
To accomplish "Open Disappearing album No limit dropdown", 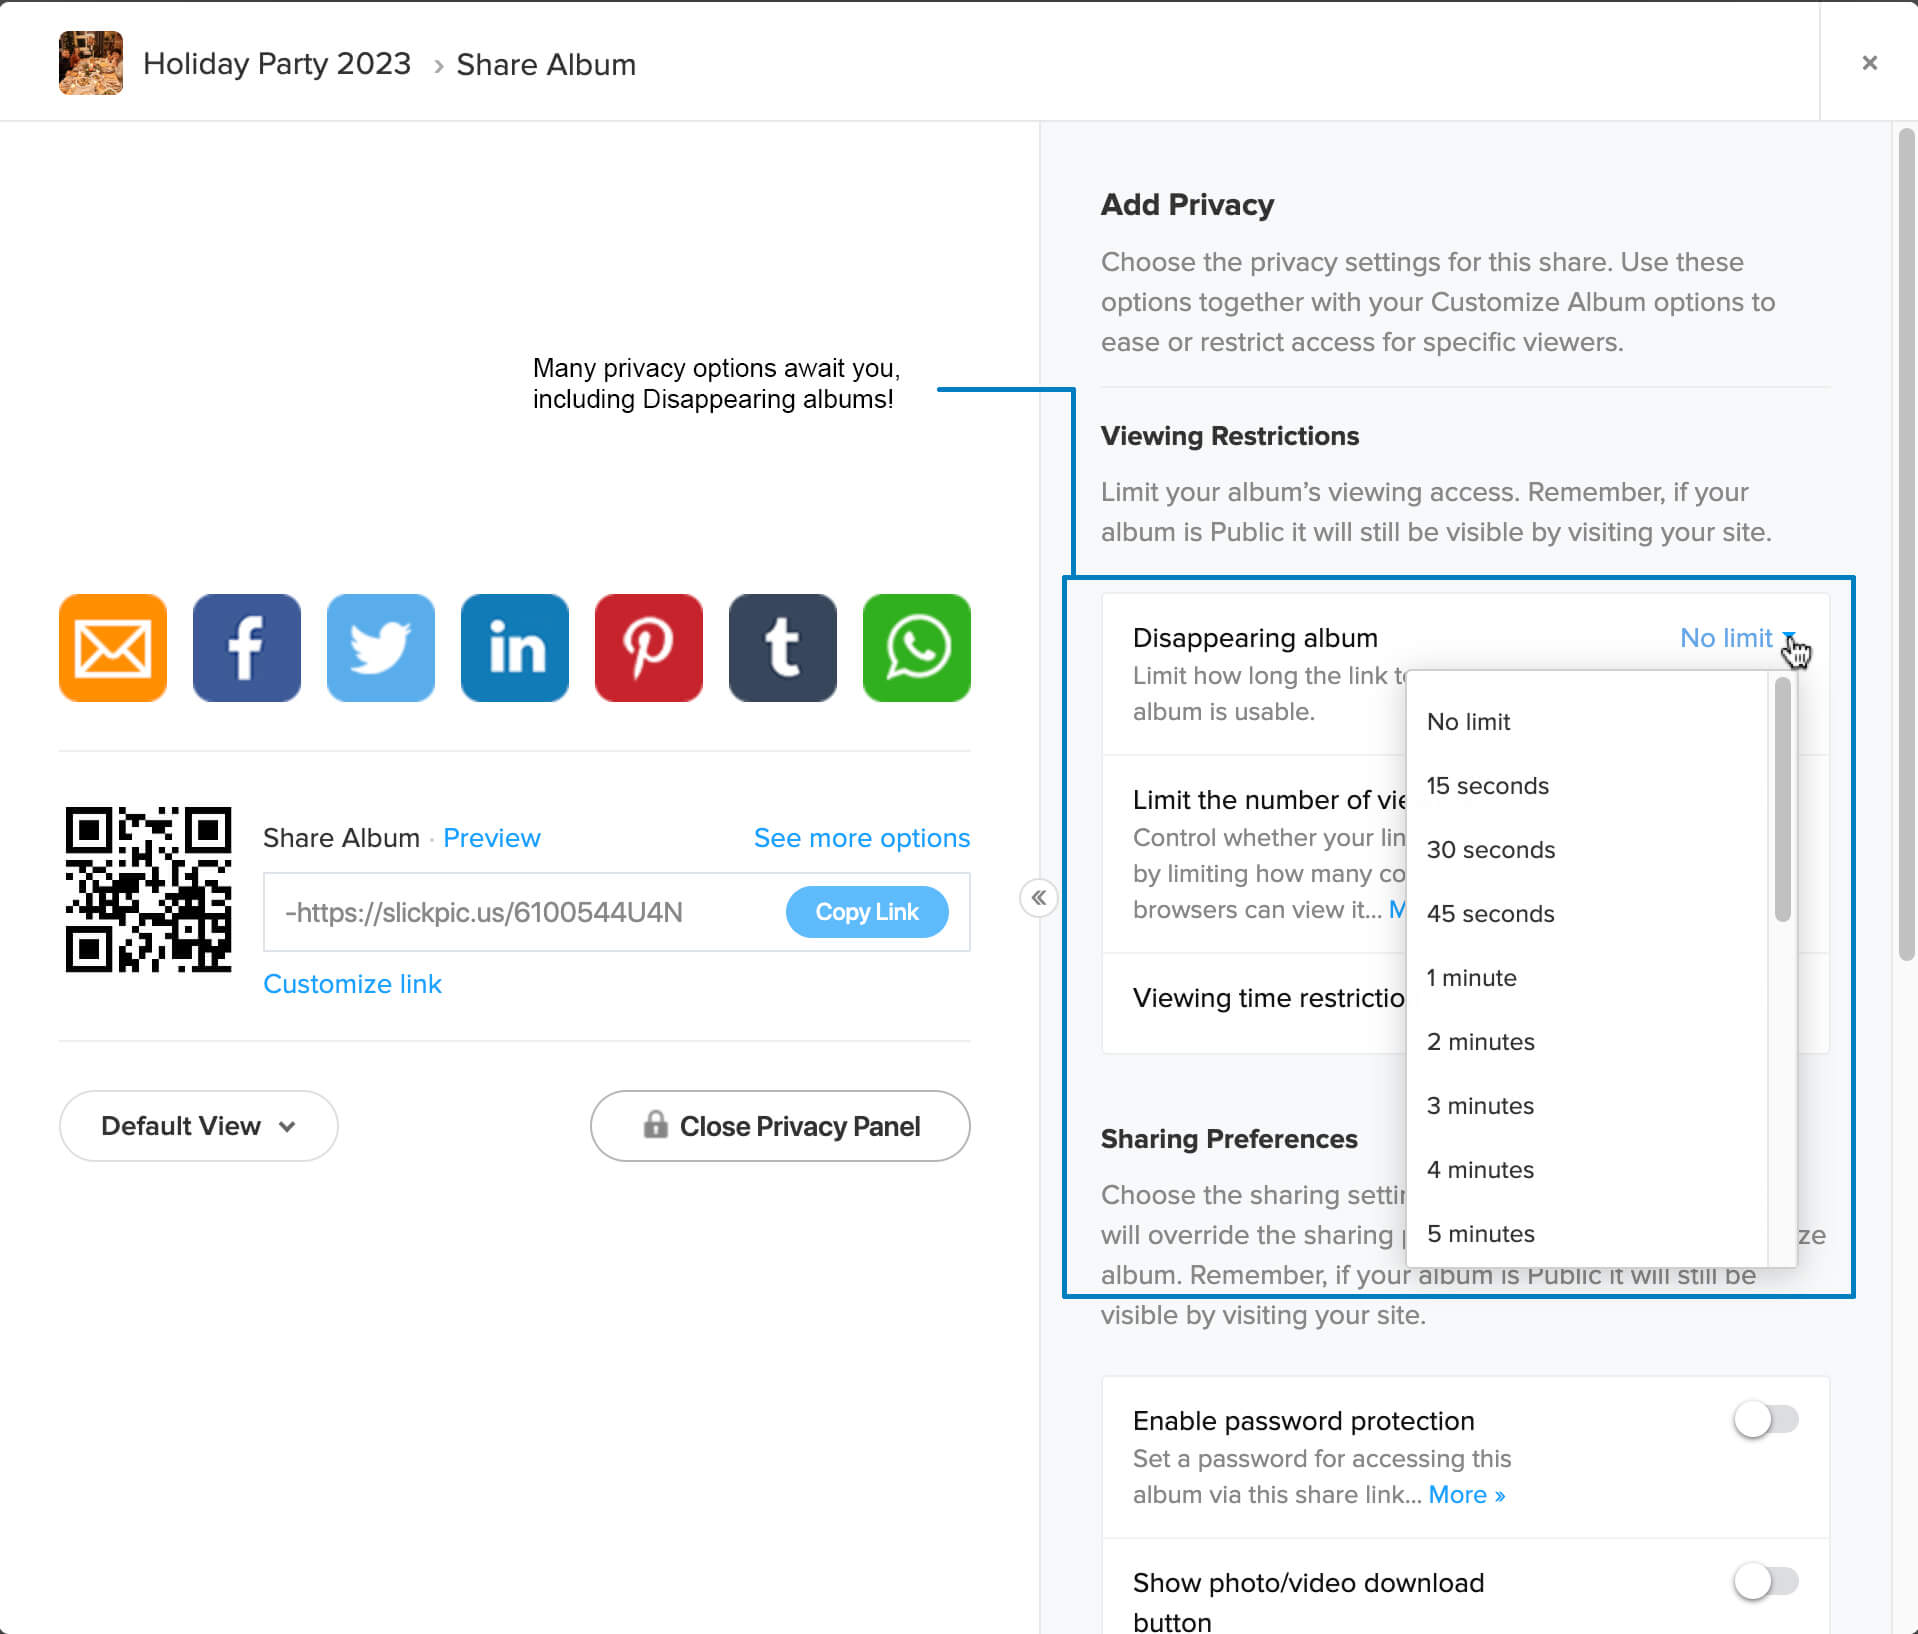I will pos(1736,638).
